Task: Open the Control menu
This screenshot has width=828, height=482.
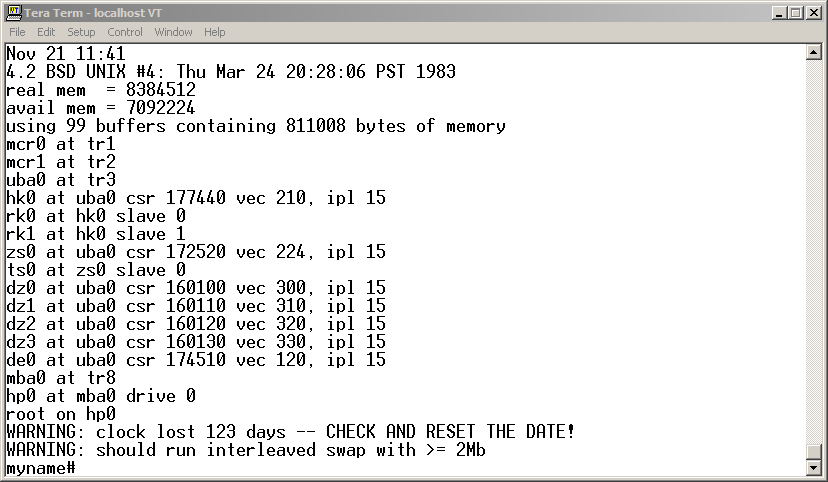Action: click(x=125, y=32)
